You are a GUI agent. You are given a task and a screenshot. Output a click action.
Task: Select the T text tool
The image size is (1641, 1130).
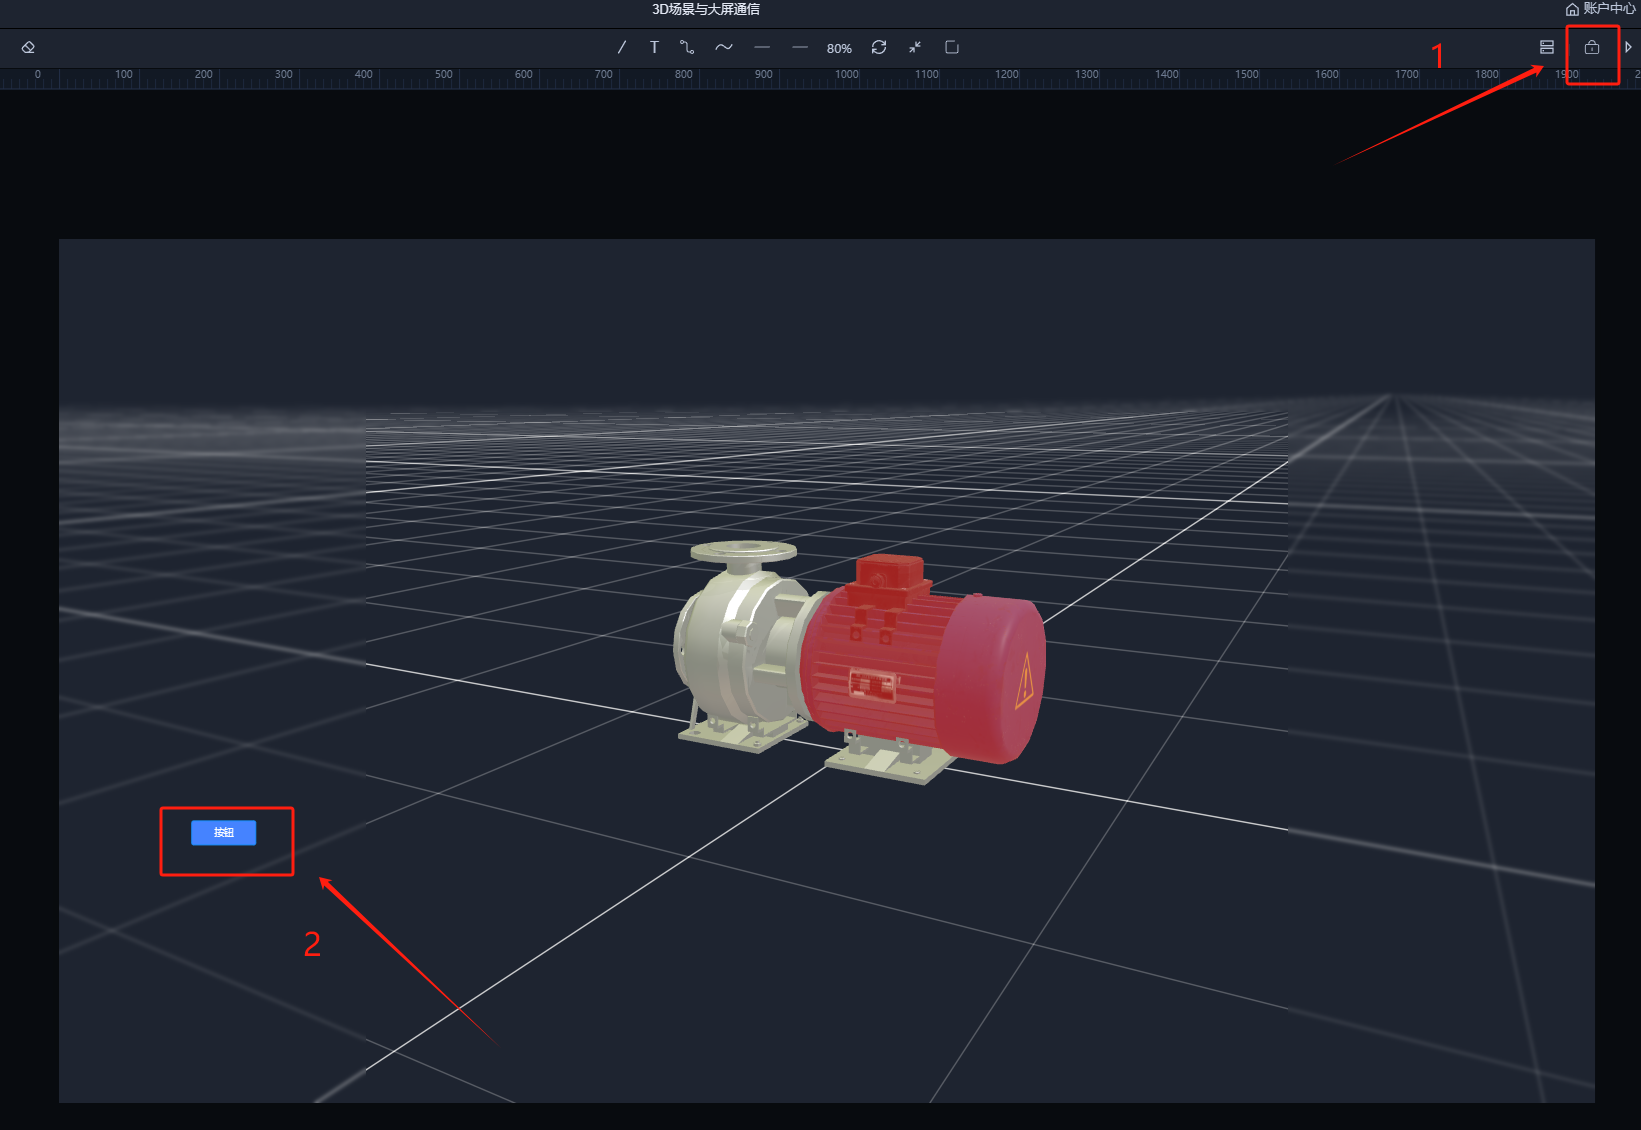(x=654, y=47)
